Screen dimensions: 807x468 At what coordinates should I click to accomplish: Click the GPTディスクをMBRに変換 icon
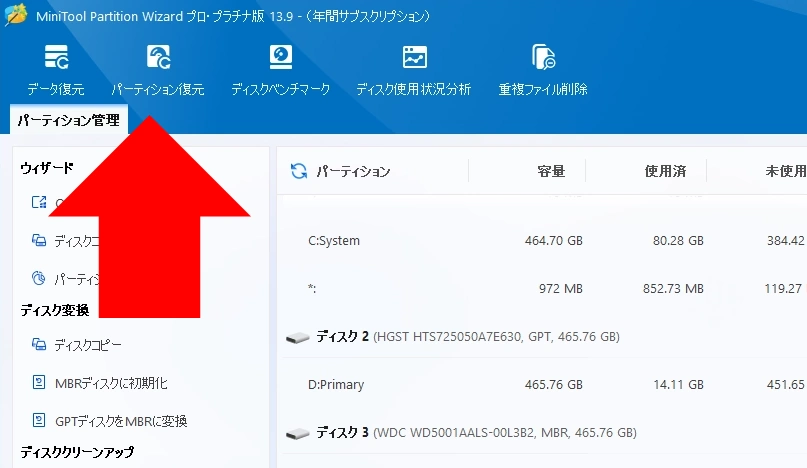[39, 421]
